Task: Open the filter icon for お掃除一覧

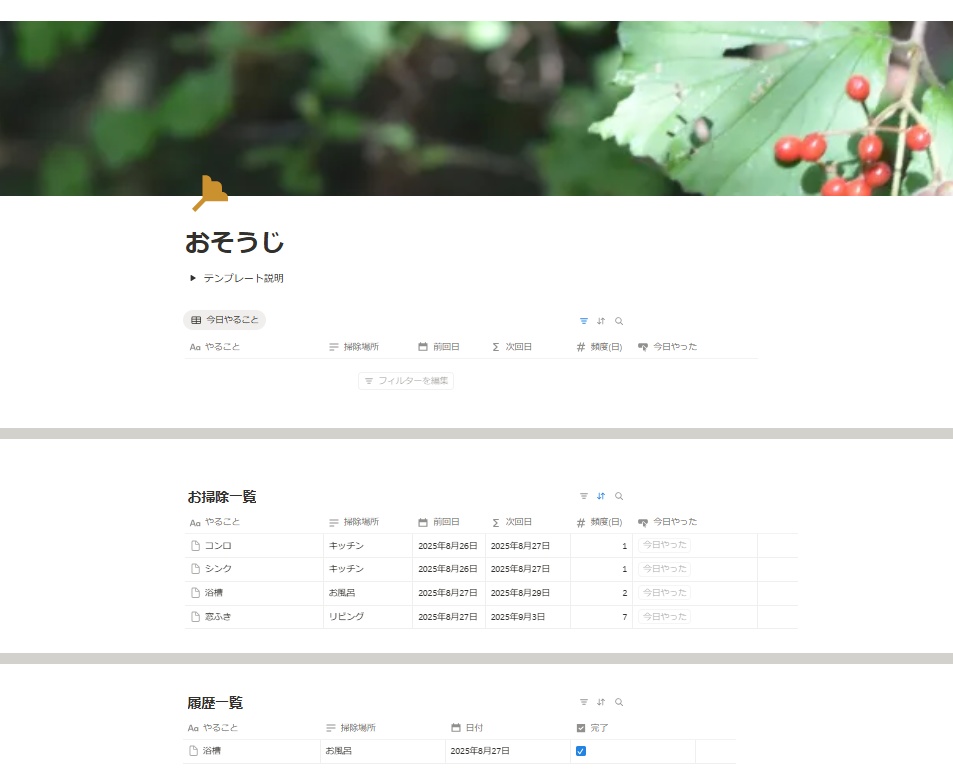Action: (x=583, y=496)
